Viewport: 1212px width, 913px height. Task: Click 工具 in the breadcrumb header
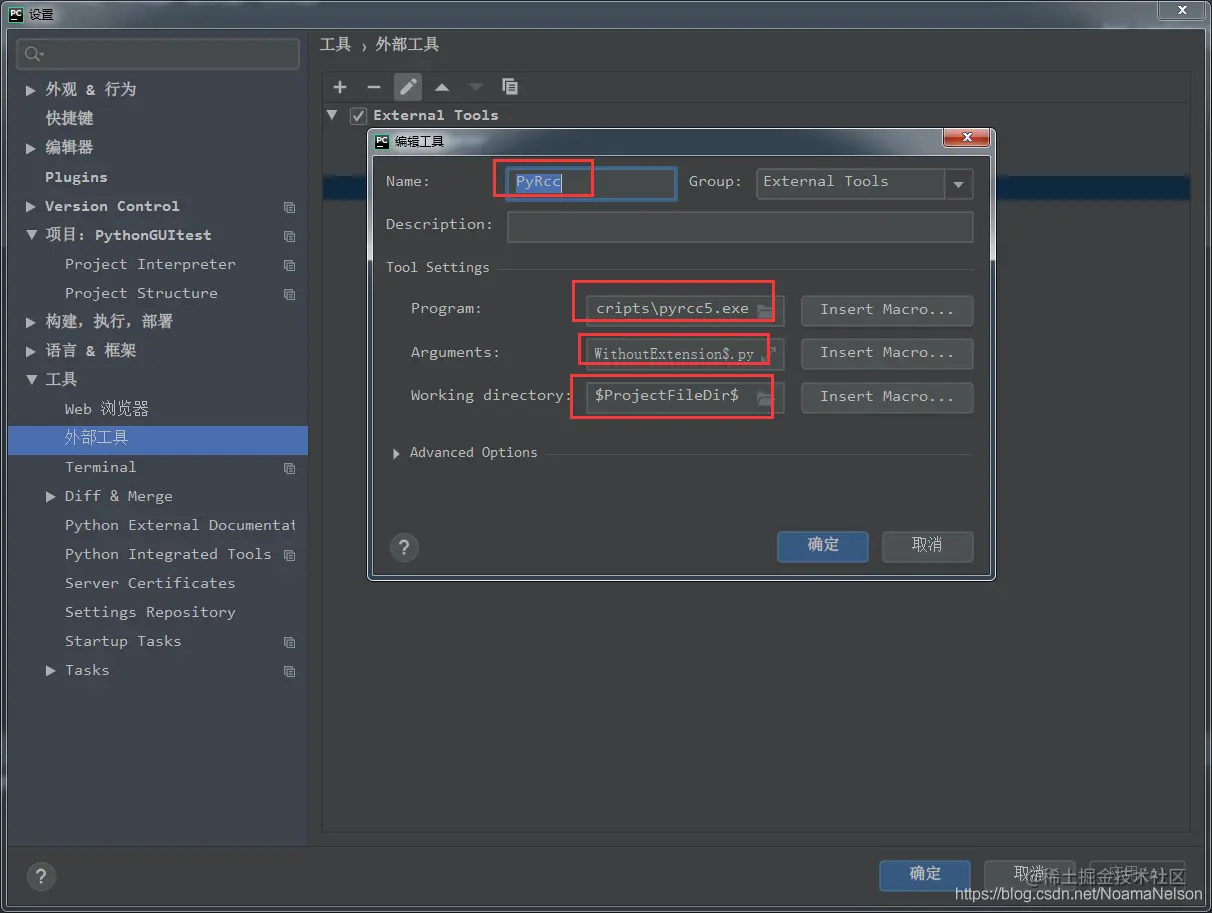pos(335,45)
